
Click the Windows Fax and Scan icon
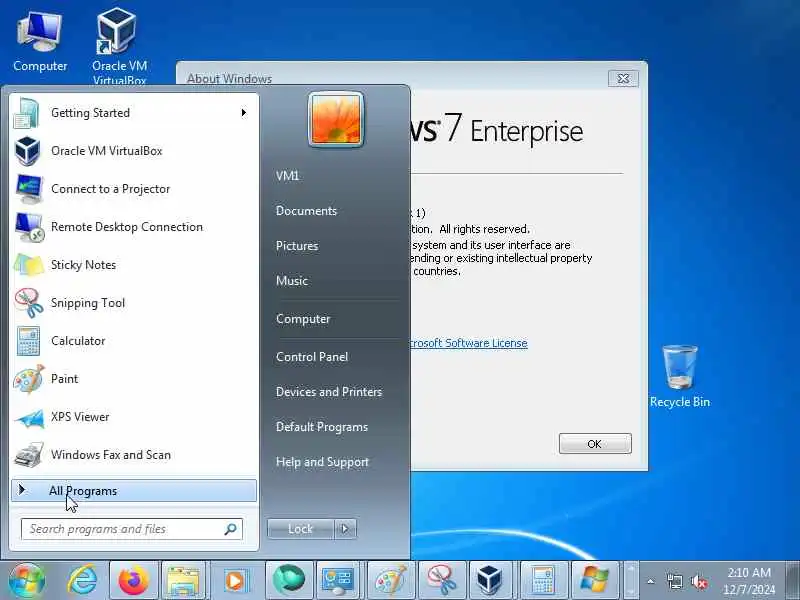coord(29,455)
